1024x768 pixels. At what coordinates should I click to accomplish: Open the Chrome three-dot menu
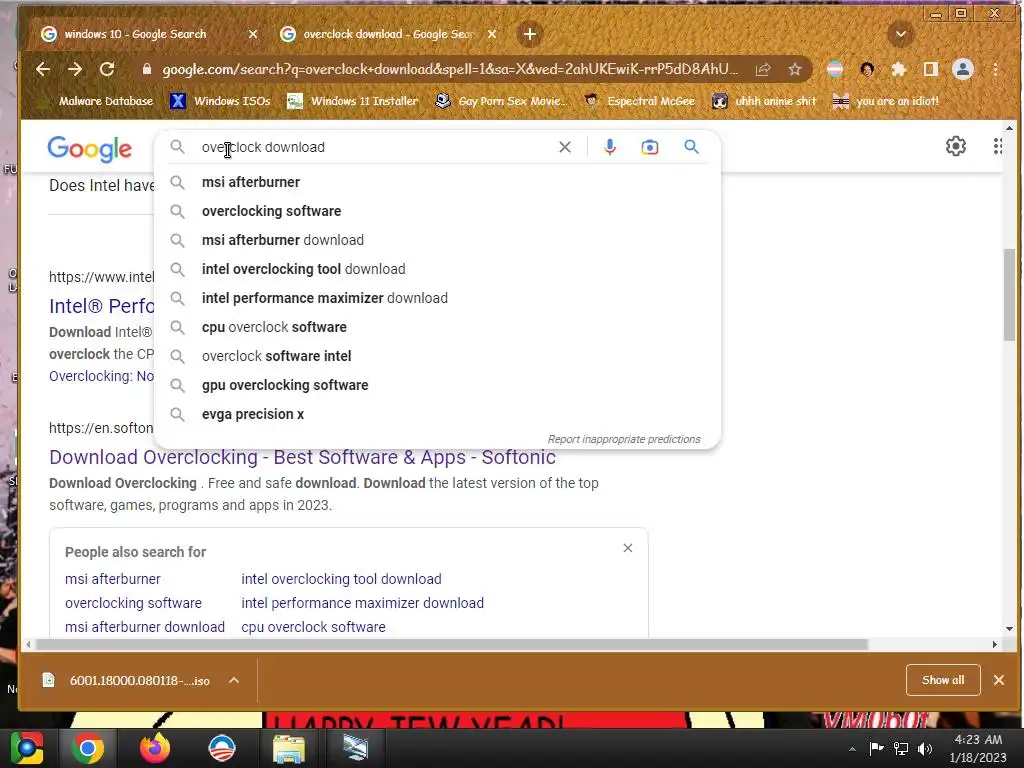pos(995,69)
